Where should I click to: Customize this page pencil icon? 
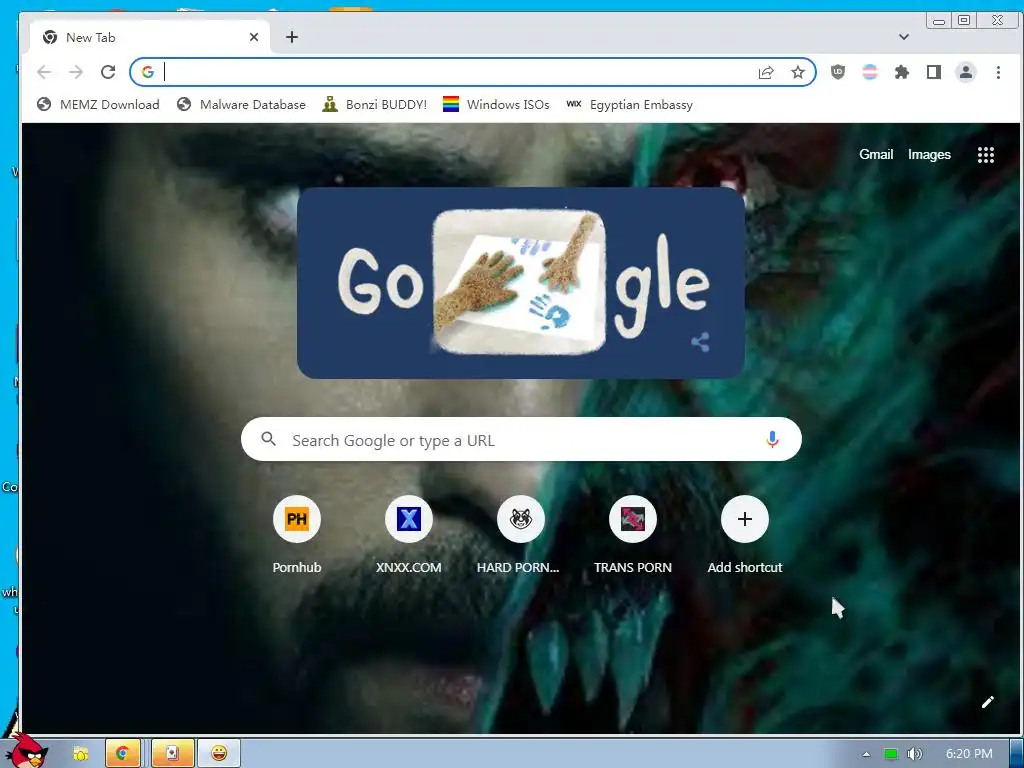point(987,702)
